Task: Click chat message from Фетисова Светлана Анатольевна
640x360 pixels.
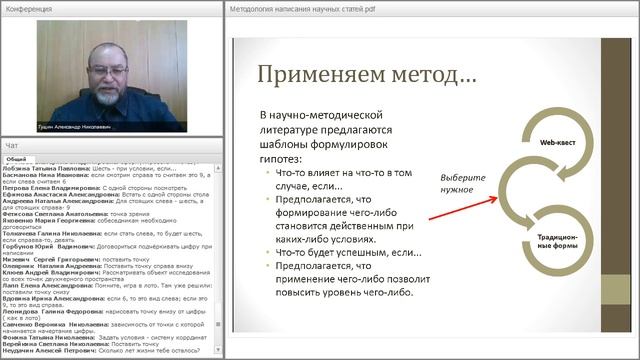Action: click(76, 214)
